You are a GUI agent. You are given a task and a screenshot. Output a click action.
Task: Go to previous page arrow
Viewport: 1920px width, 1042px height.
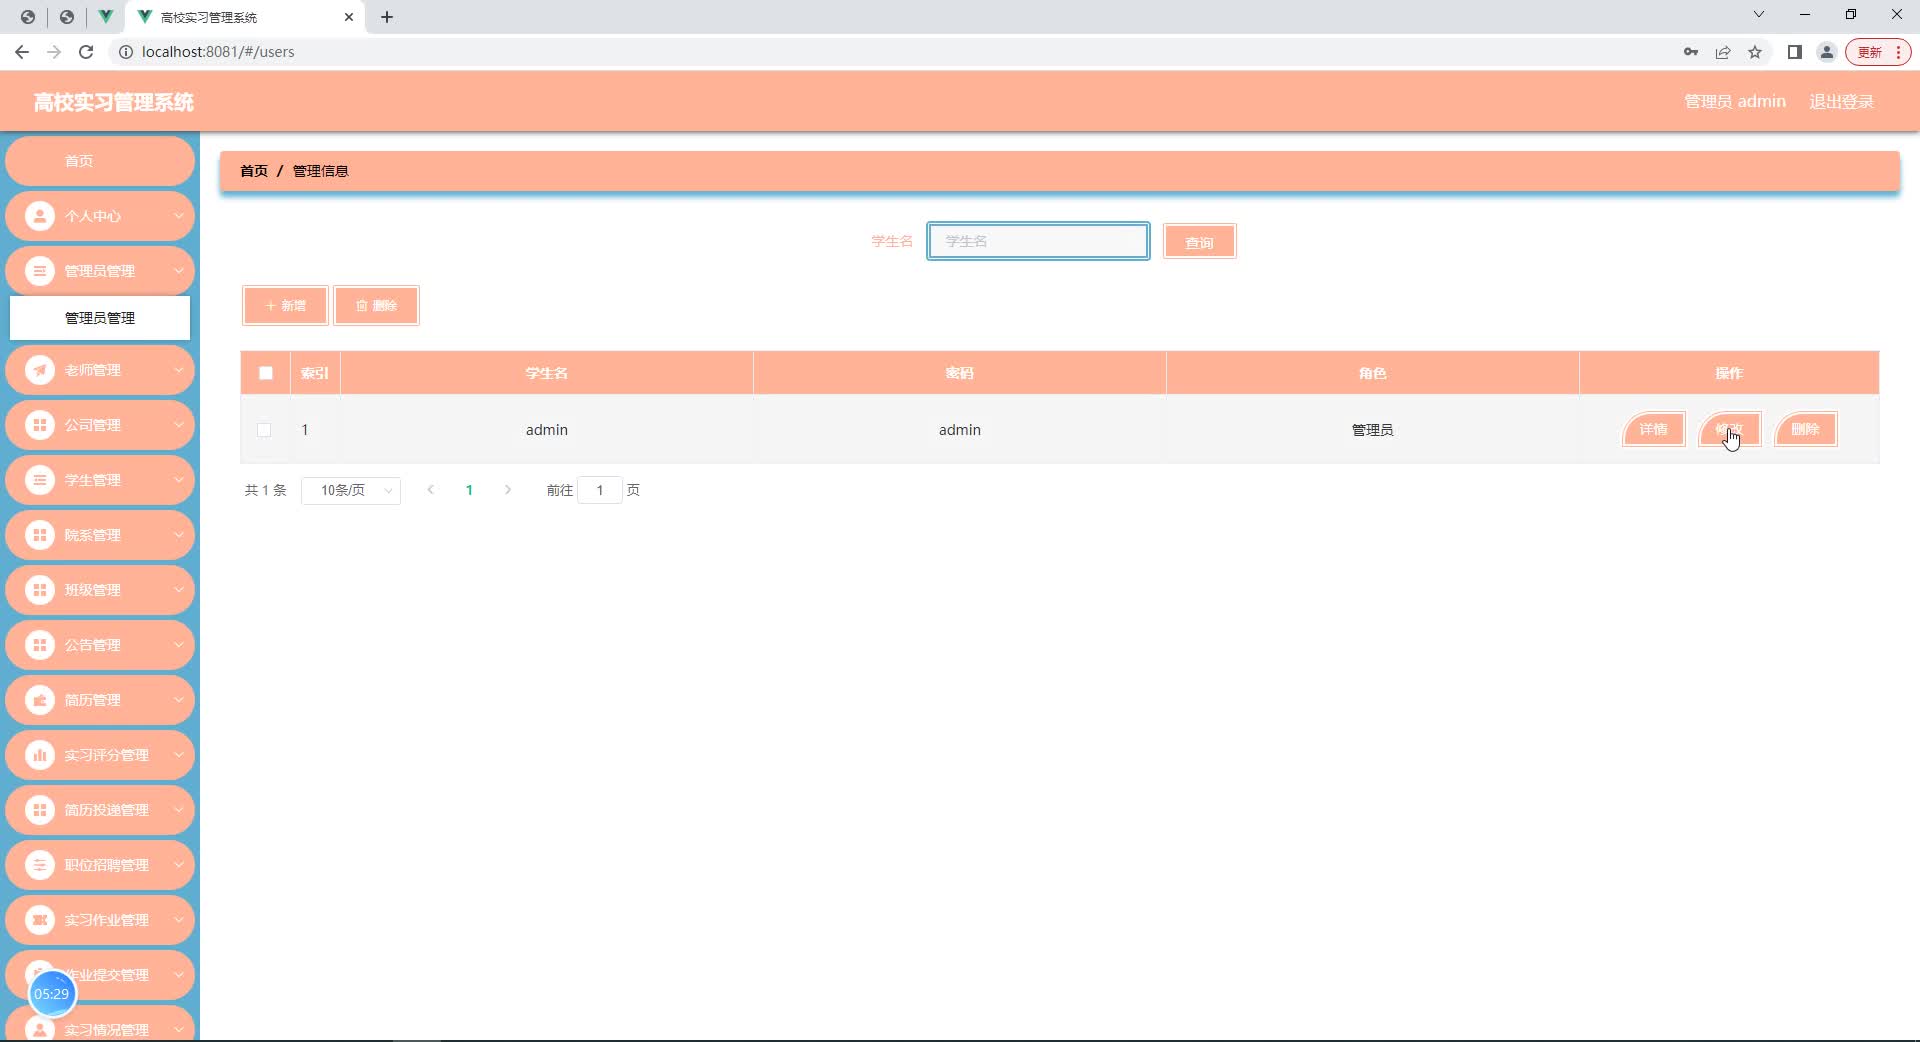(431, 490)
